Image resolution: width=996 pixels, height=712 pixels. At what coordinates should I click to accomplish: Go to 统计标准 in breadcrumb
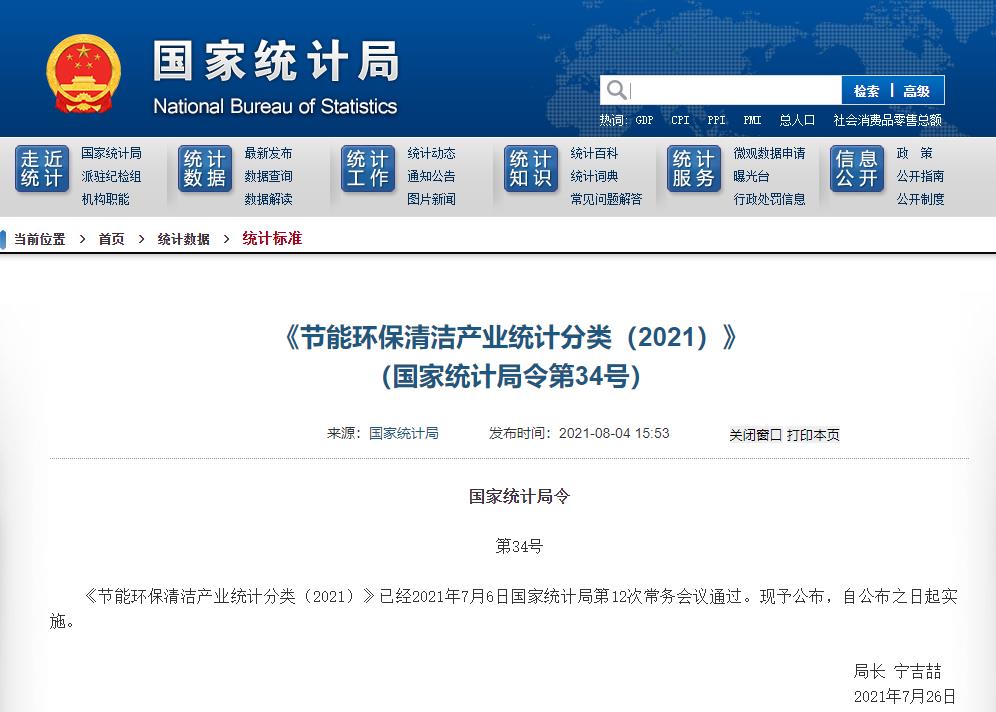pyautogui.click(x=272, y=238)
